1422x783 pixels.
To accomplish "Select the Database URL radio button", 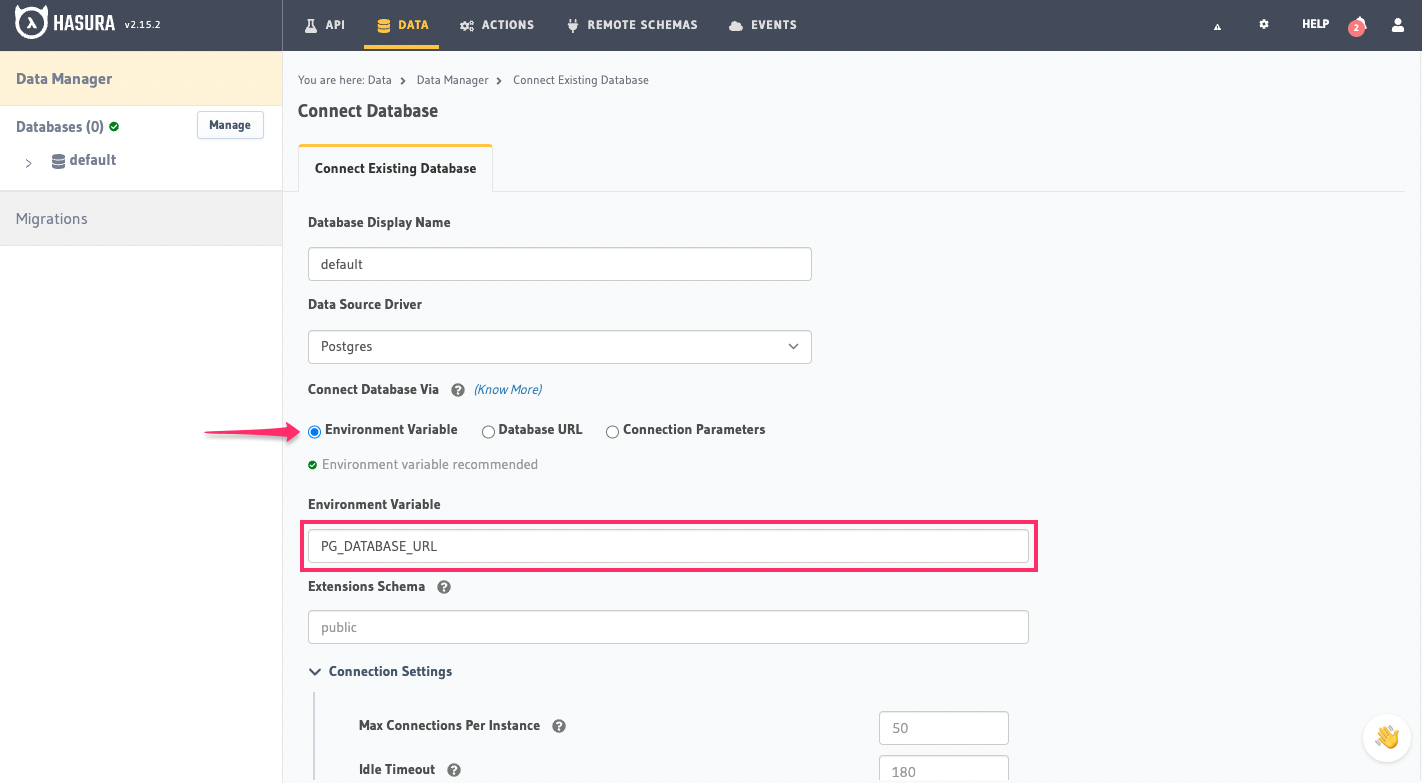I will pos(488,431).
